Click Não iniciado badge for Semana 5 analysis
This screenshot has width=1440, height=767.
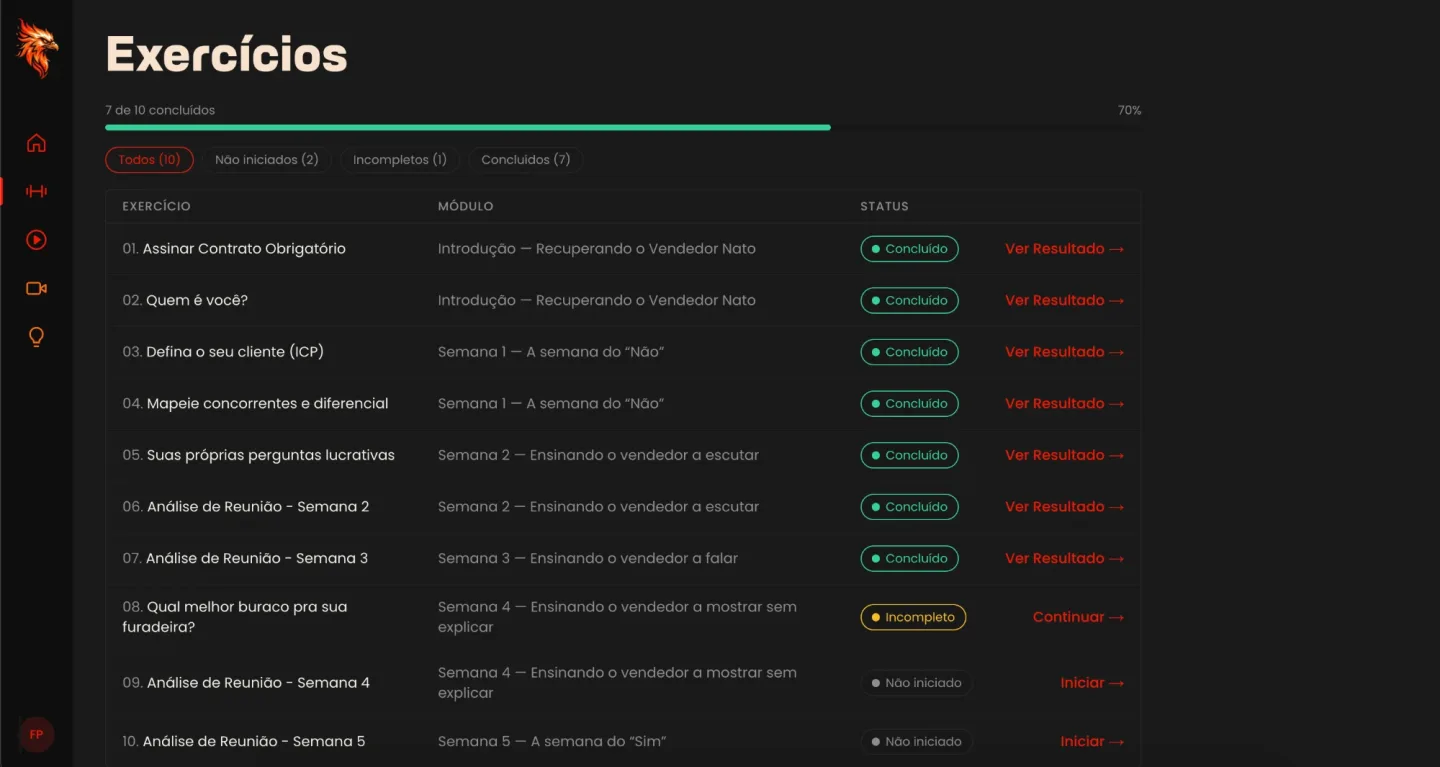pos(916,742)
